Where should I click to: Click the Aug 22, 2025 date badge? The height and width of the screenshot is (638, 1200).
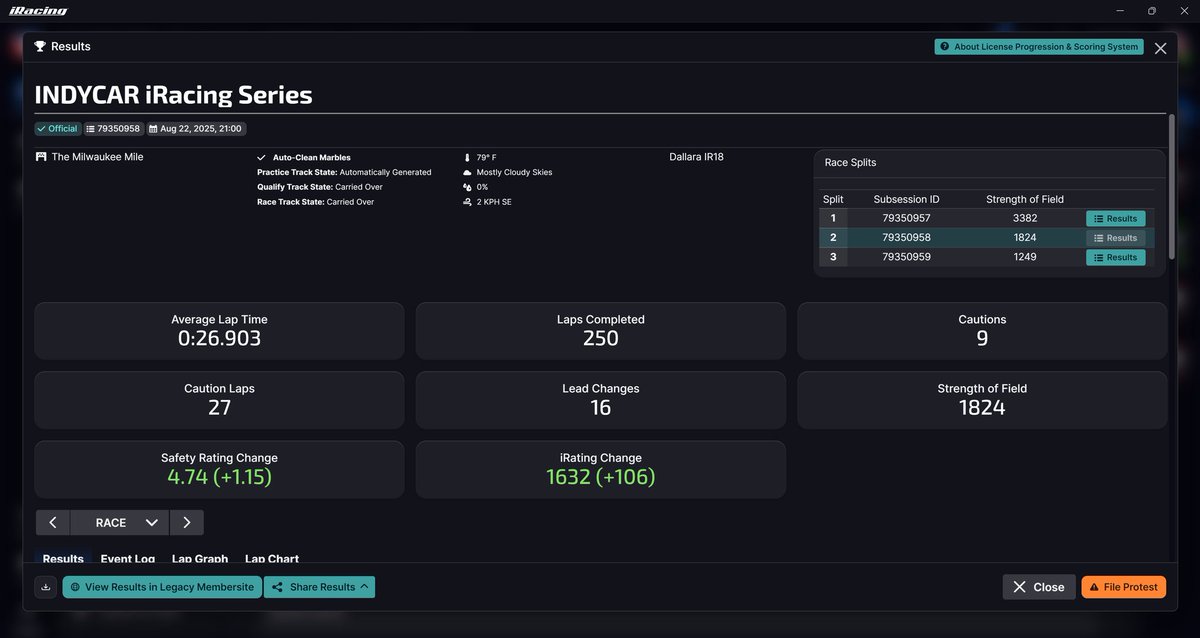point(196,129)
